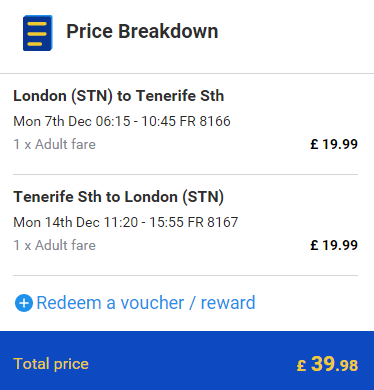The height and width of the screenshot is (390, 374).
Task: Click the line under the Price Breakdown header
Action: [x=187, y=73]
